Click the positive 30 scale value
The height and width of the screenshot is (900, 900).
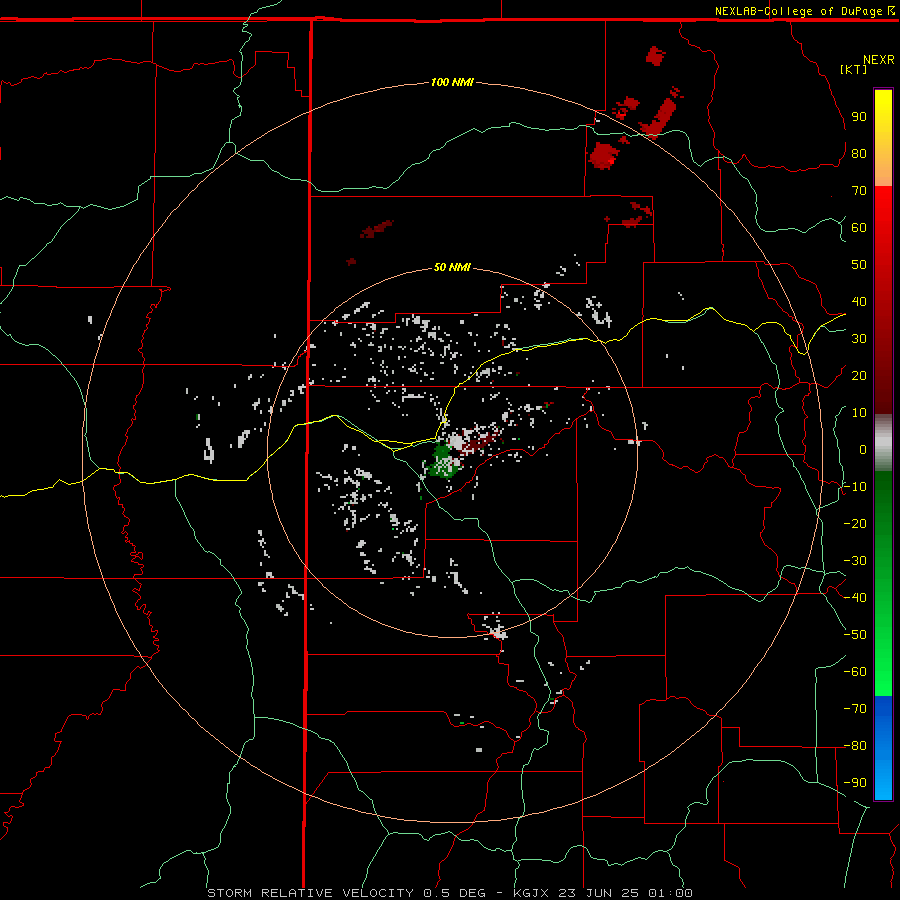859,339
